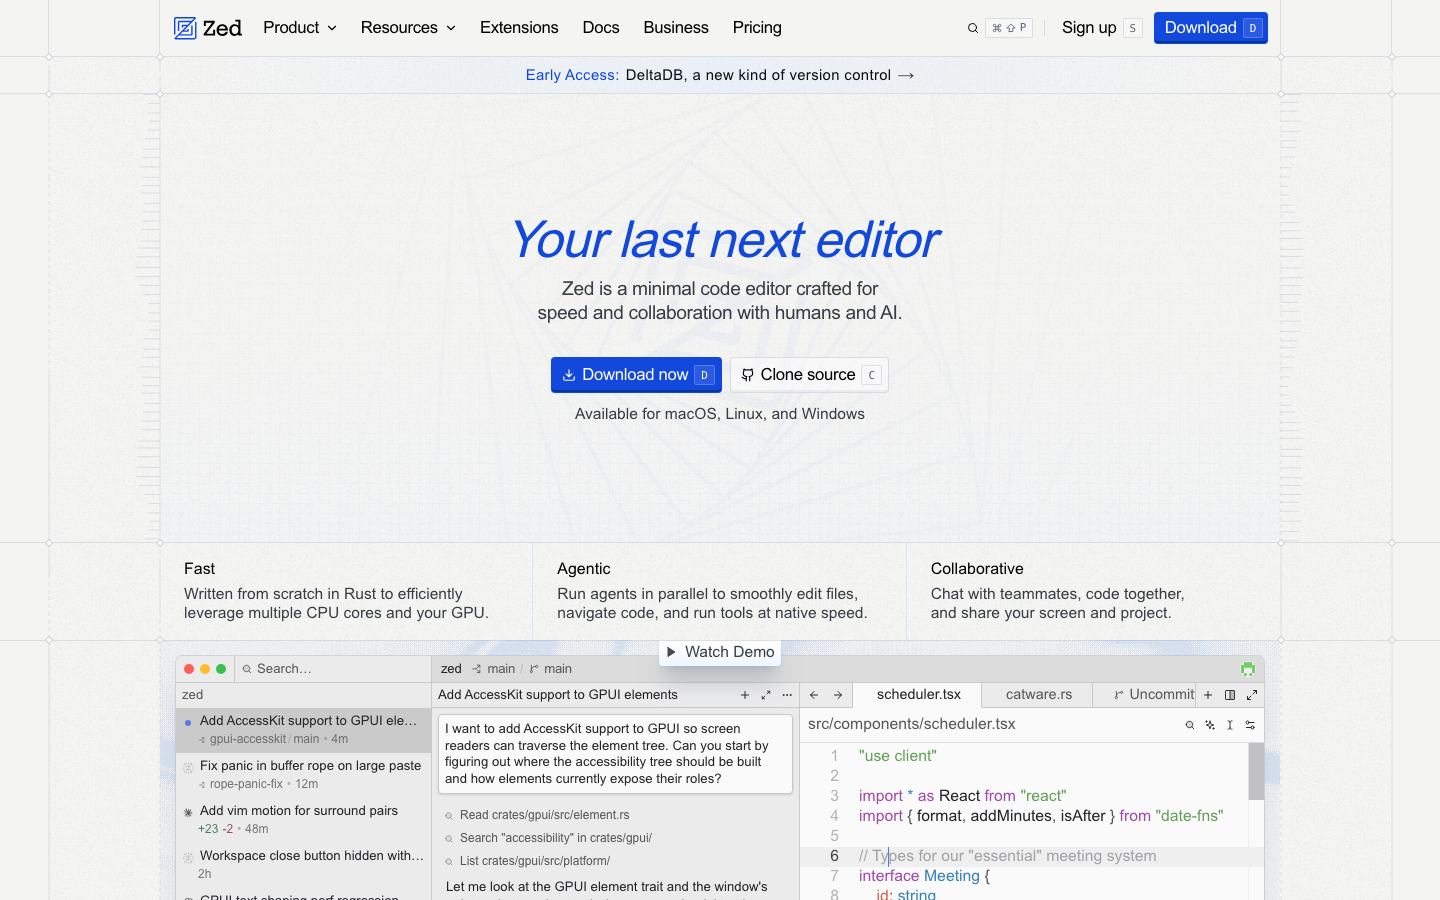This screenshot has width=1440, height=900.
Task: Open the site search magnifier icon
Action: tap(972, 28)
